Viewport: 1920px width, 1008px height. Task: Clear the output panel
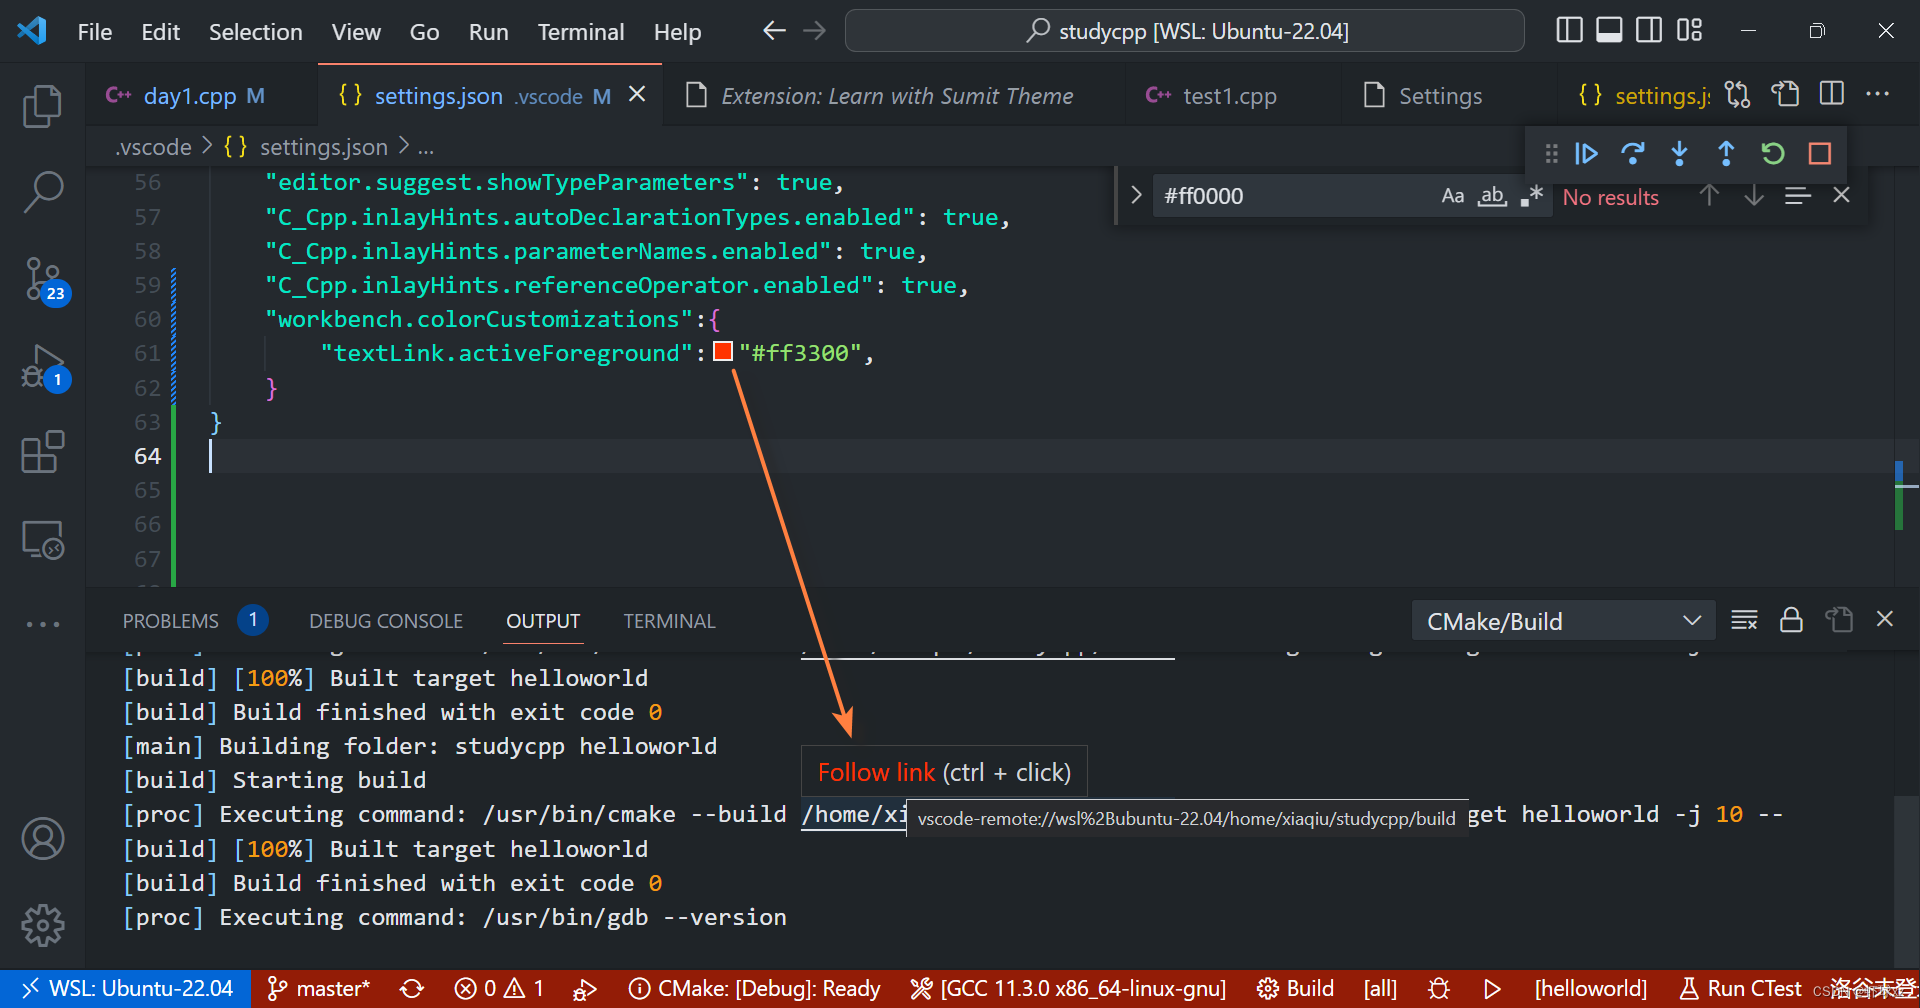1744,621
